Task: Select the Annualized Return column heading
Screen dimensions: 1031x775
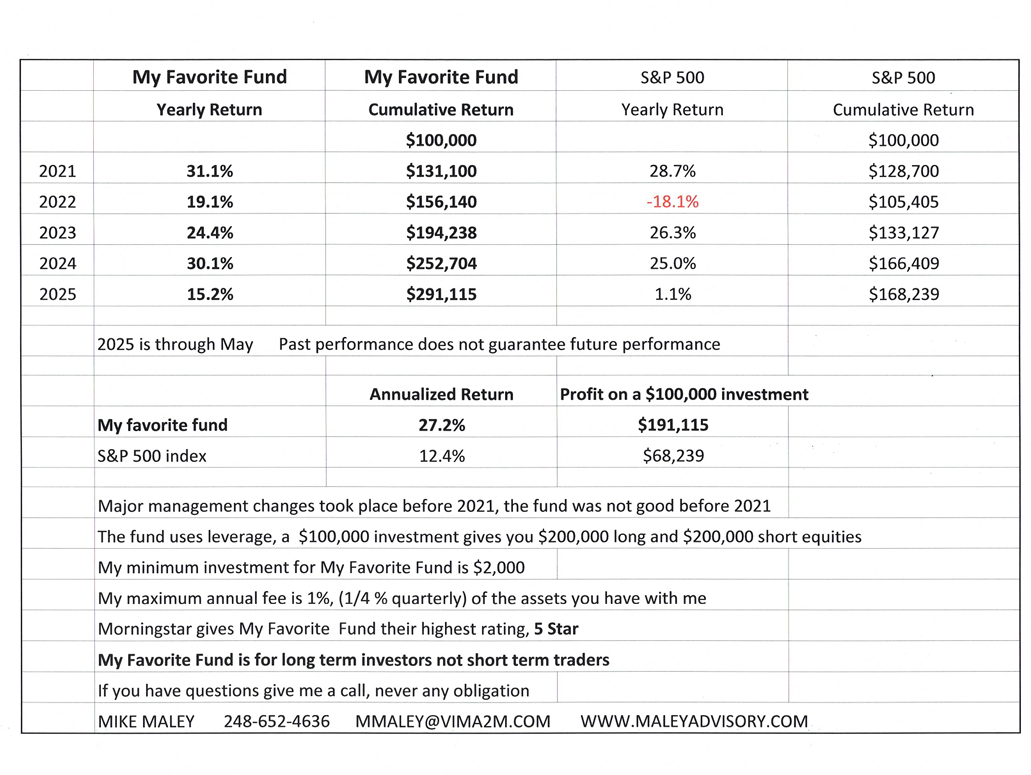Action: coord(441,394)
